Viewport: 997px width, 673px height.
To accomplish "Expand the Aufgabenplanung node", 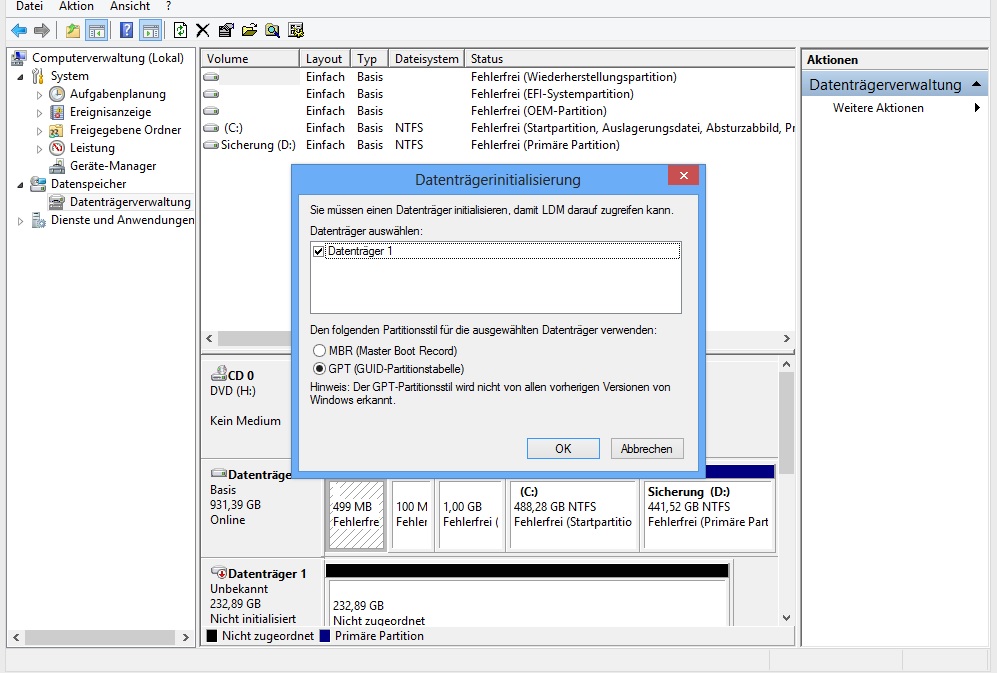I will click(39, 95).
